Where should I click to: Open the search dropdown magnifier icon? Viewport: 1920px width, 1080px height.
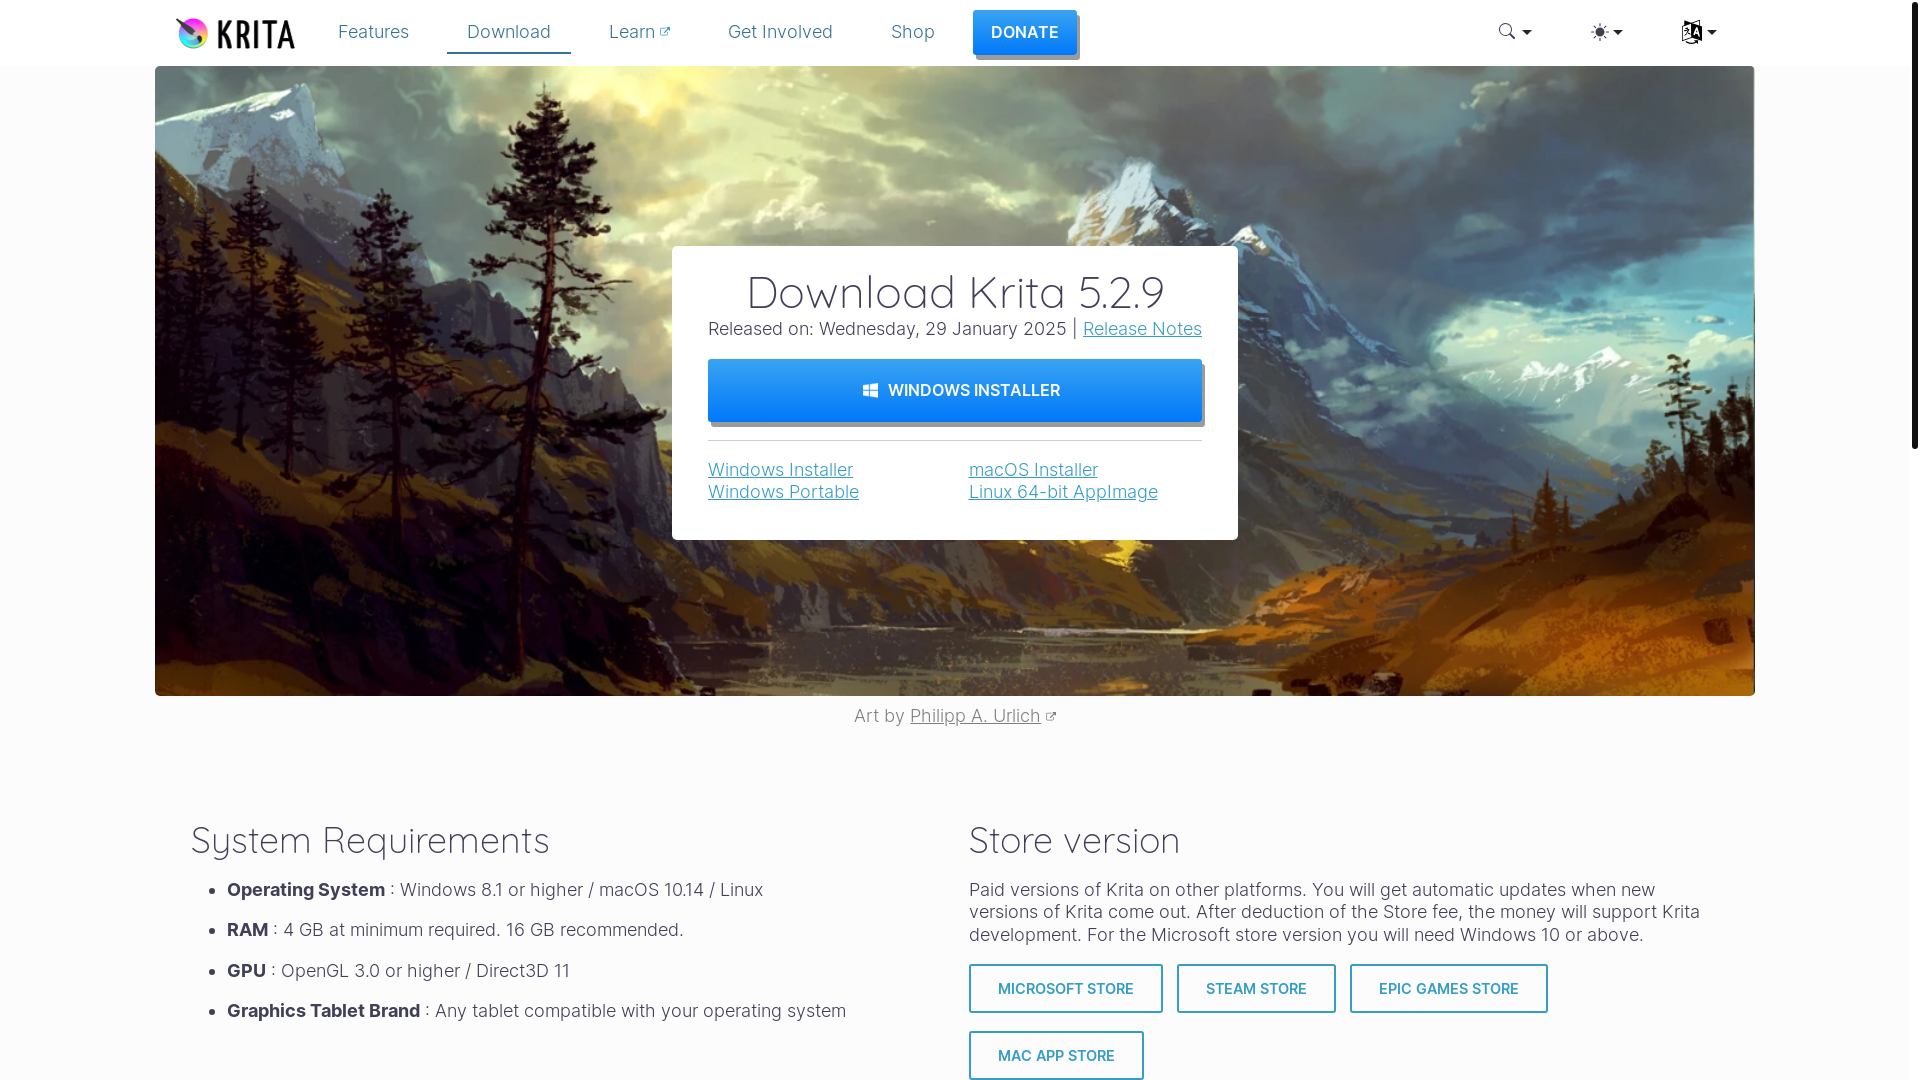[x=1514, y=32]
